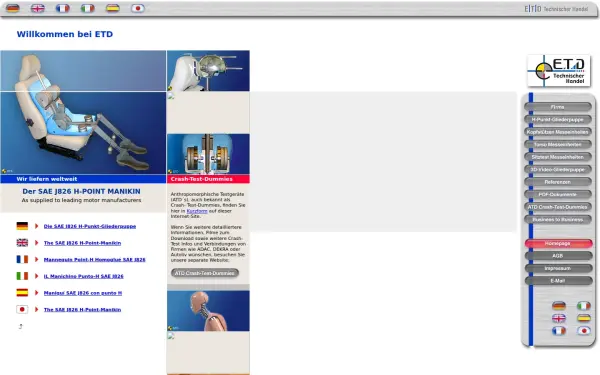Open 3D-Video-Gliederpuppe in the sidebar
This screenshot has width=600, height=375.
click(x=558, y=170)
